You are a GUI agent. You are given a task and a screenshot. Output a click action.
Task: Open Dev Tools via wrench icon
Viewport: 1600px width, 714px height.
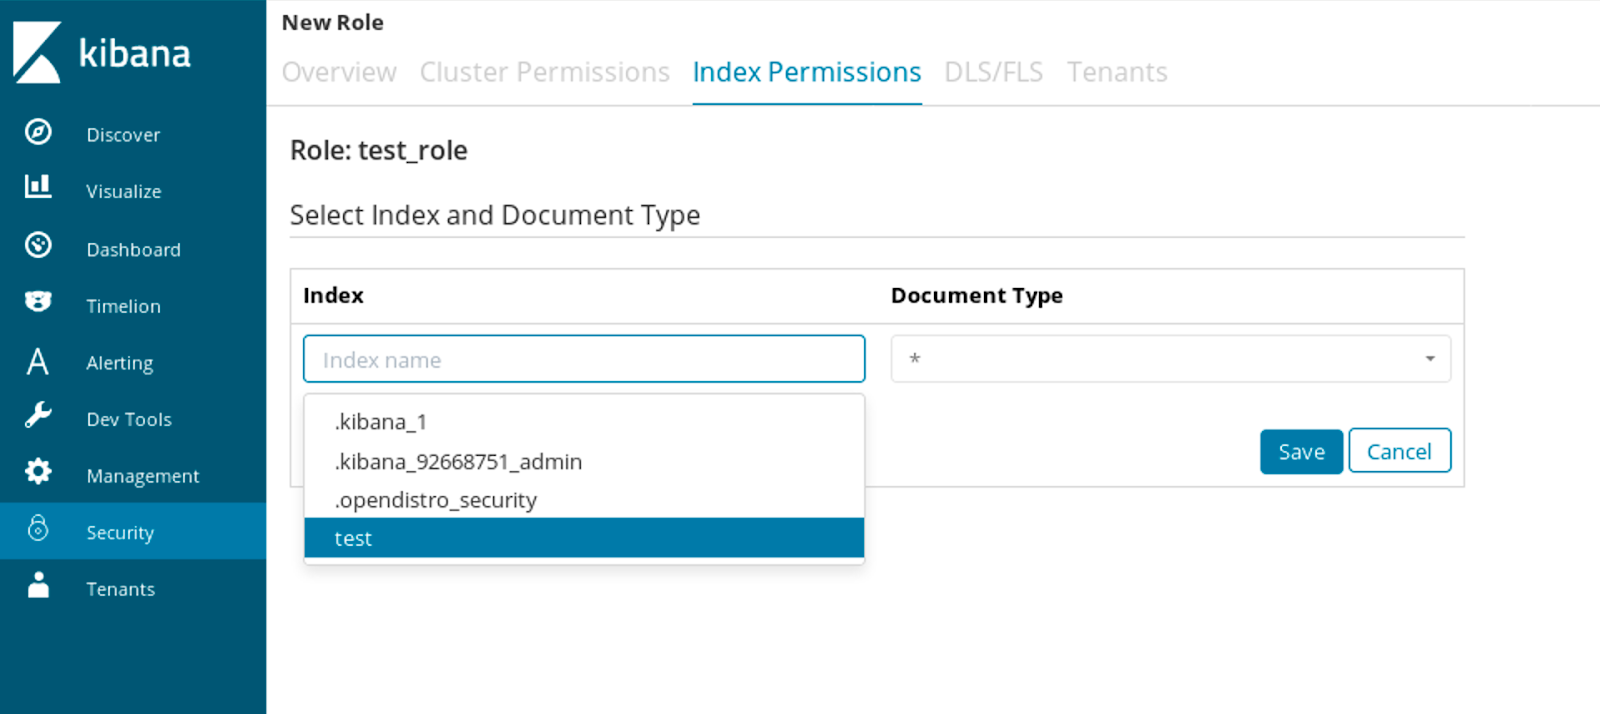(38, 415)
